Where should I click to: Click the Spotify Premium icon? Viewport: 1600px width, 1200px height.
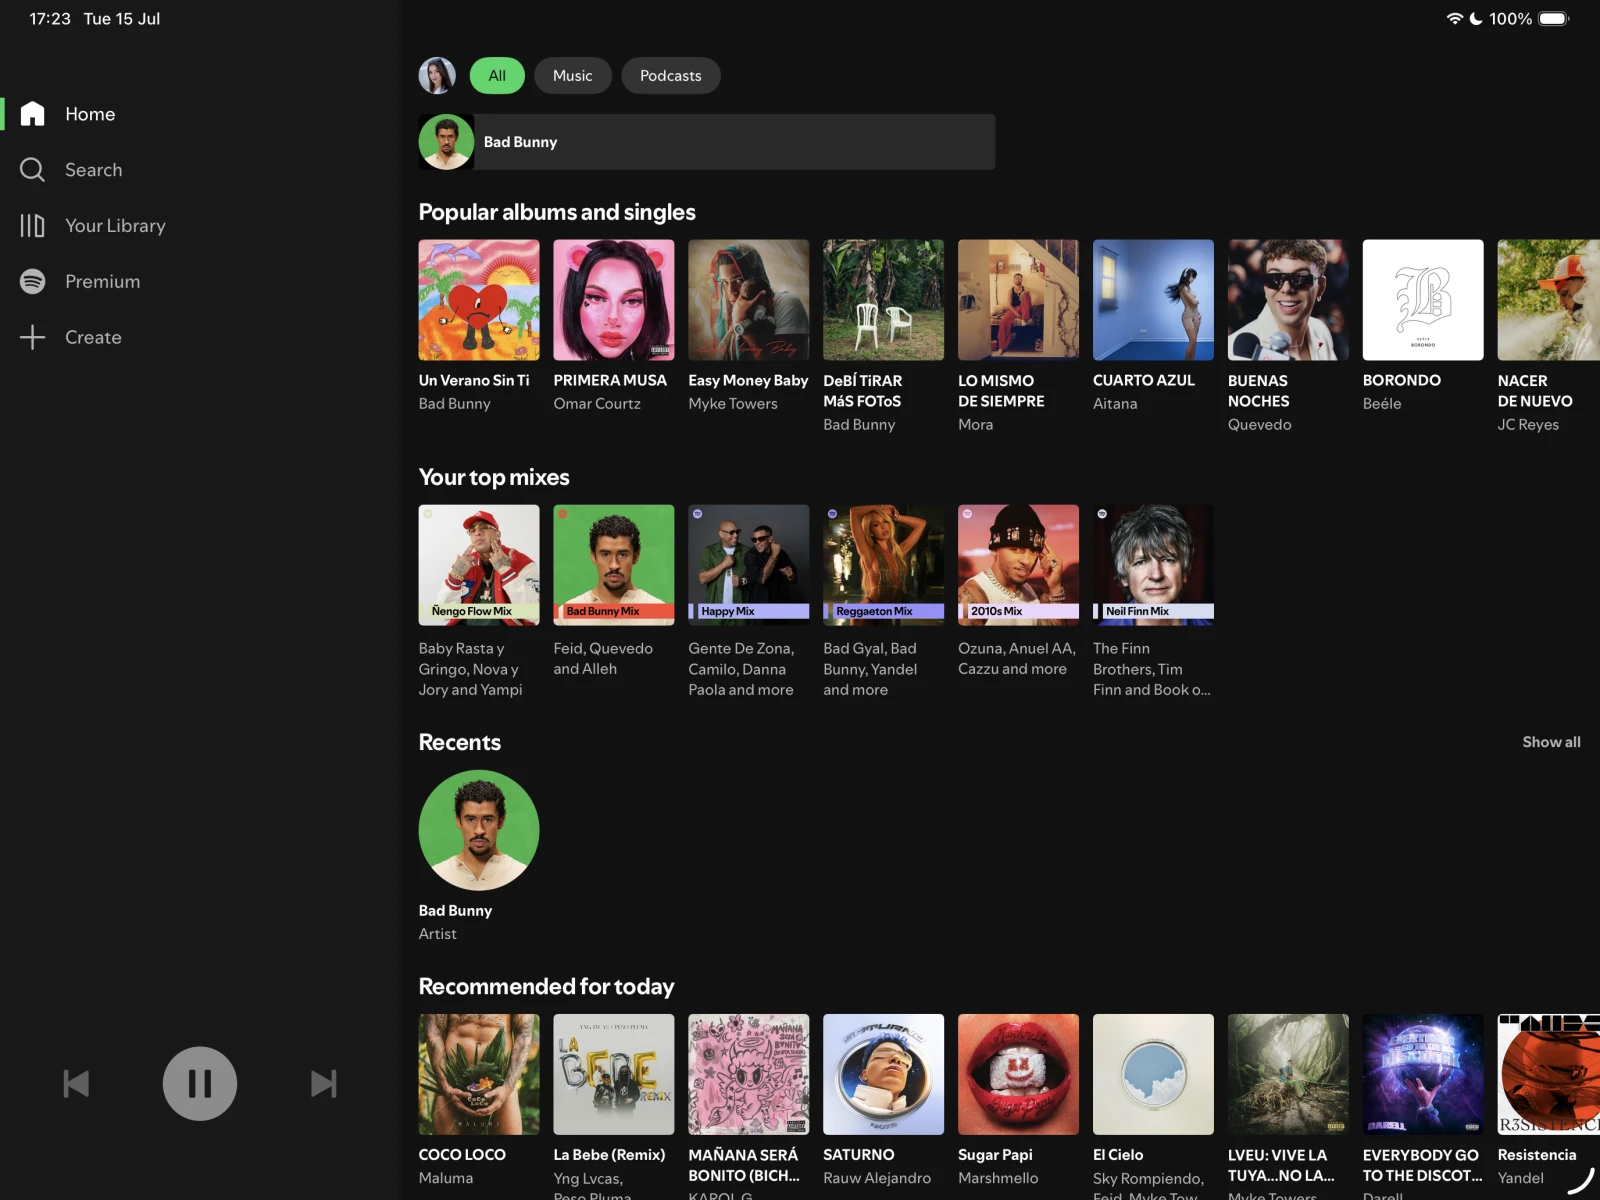click(x=33, y=282)
